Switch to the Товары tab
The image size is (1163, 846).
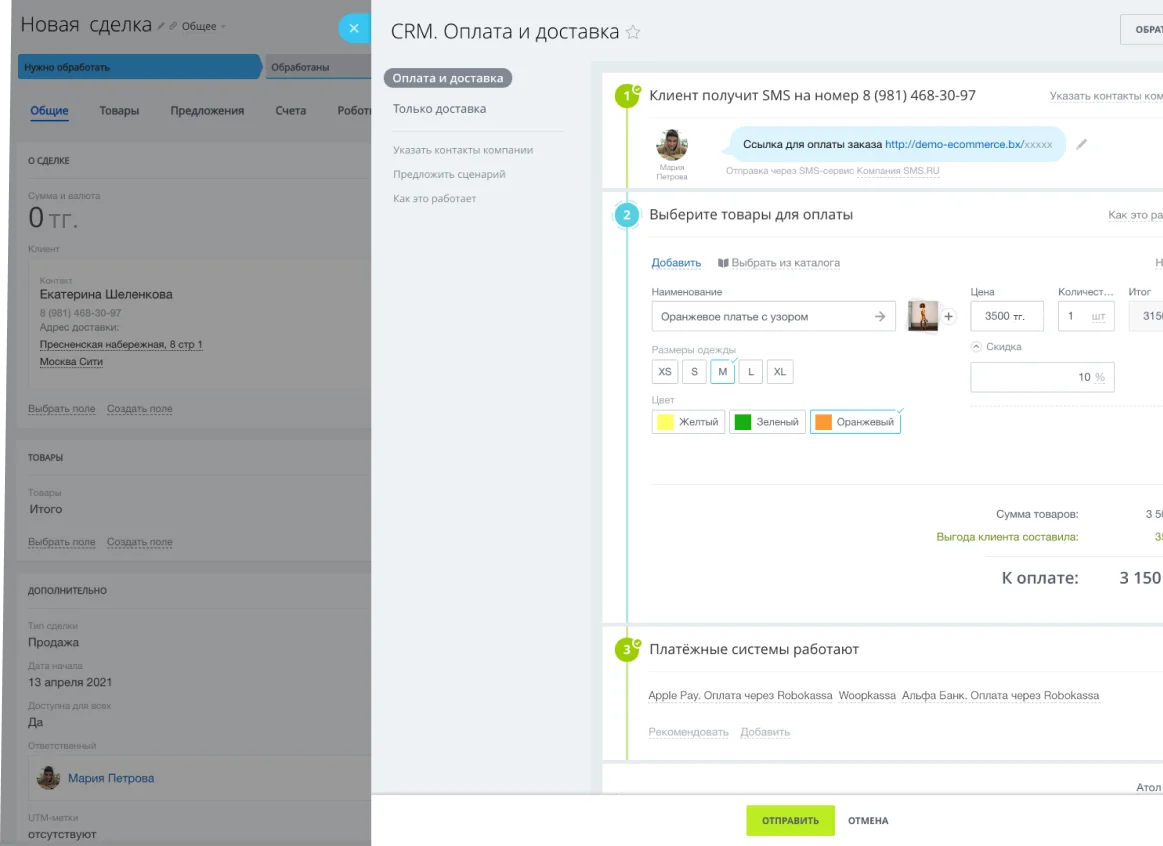[119, 111]
